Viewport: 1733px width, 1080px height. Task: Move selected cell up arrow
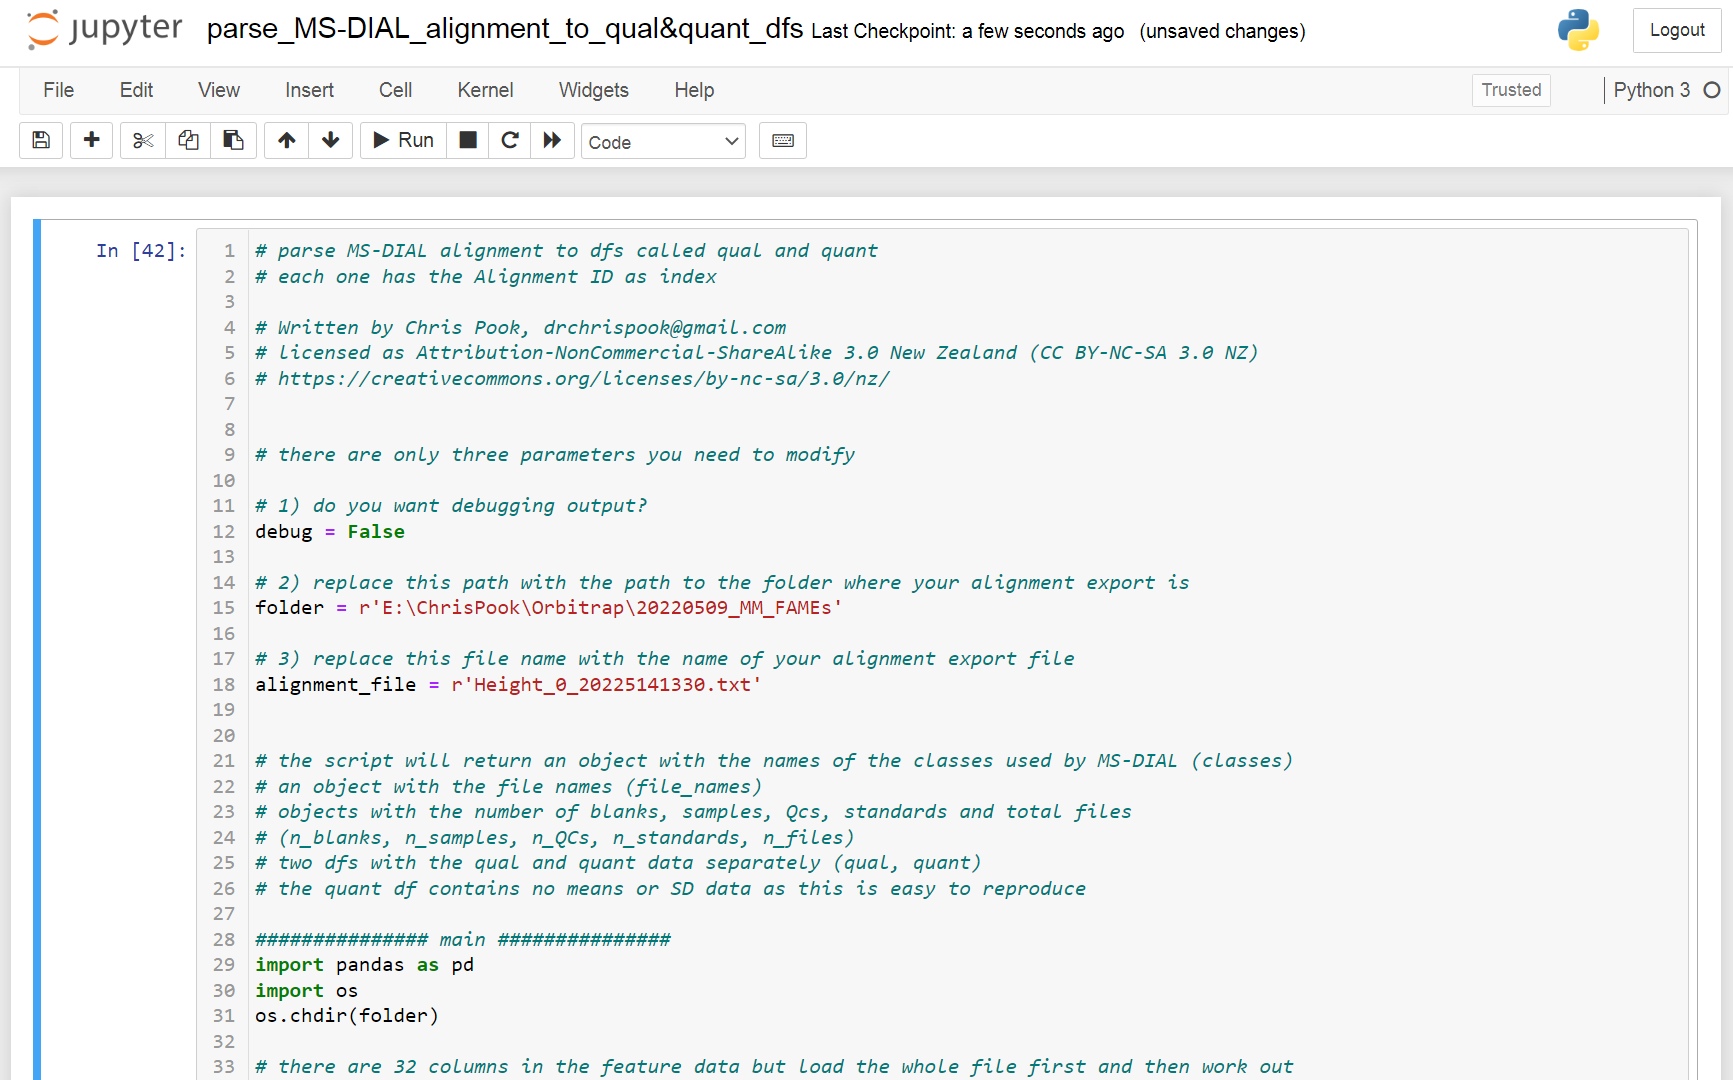287,140
